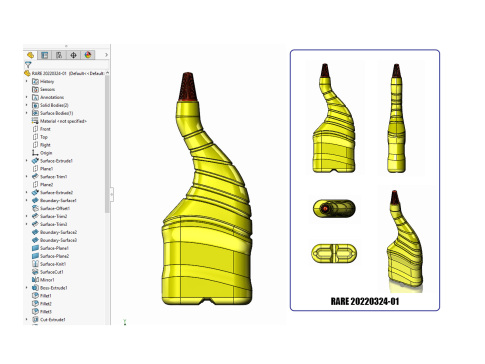The height and width of the screenshot is (364, 485).
Task: Expand the Surface-Extrude1 feature
Action: pyautogui.click(x=27, y=161)
